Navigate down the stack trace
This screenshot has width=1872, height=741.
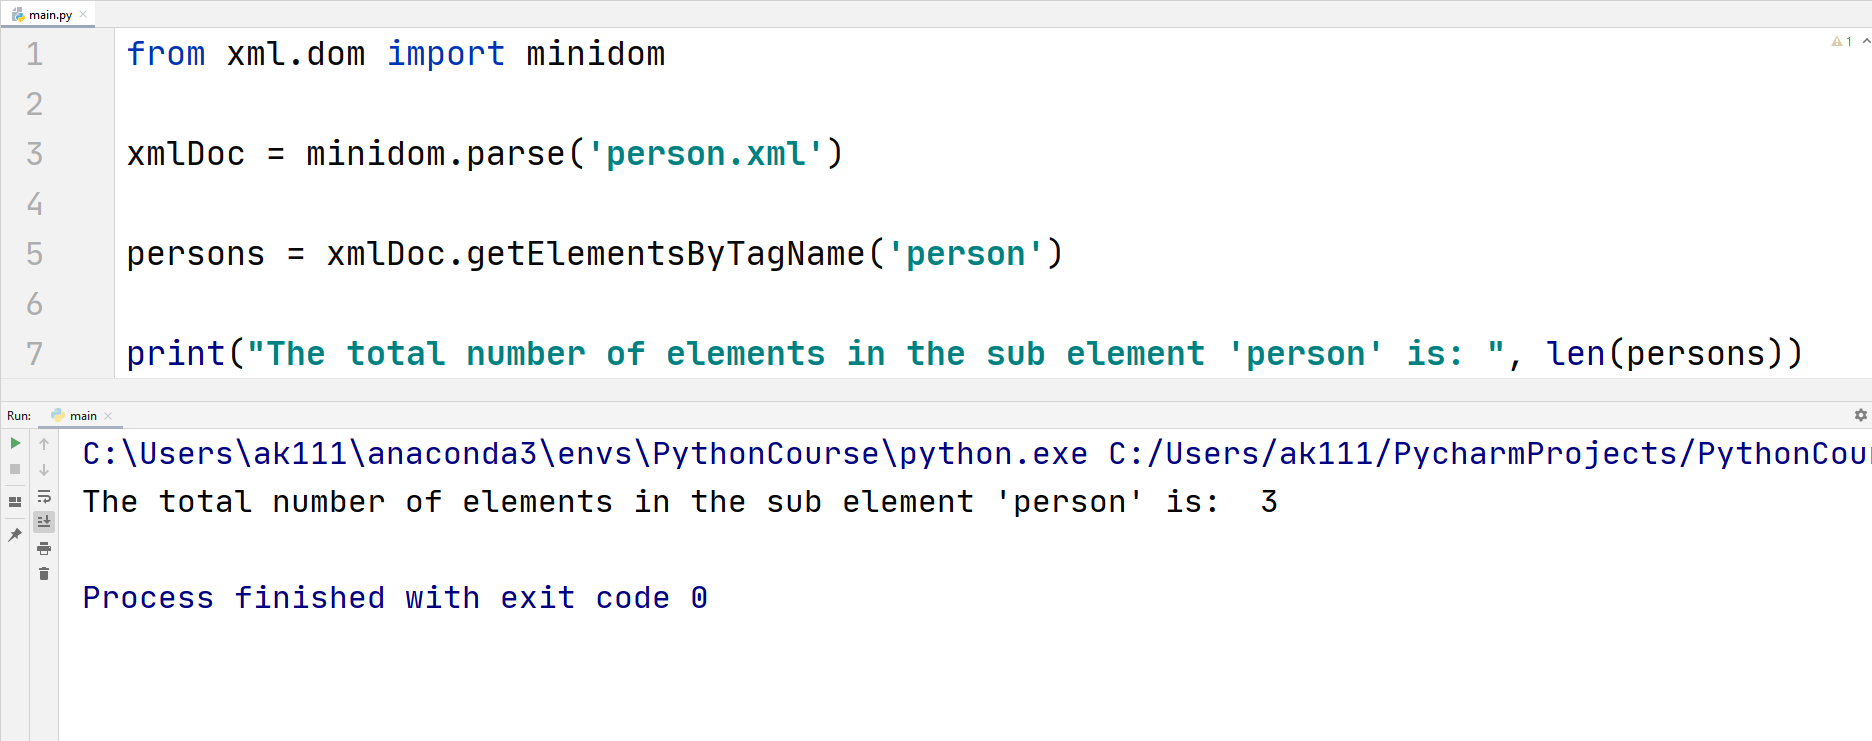click(x=44, y=470)
